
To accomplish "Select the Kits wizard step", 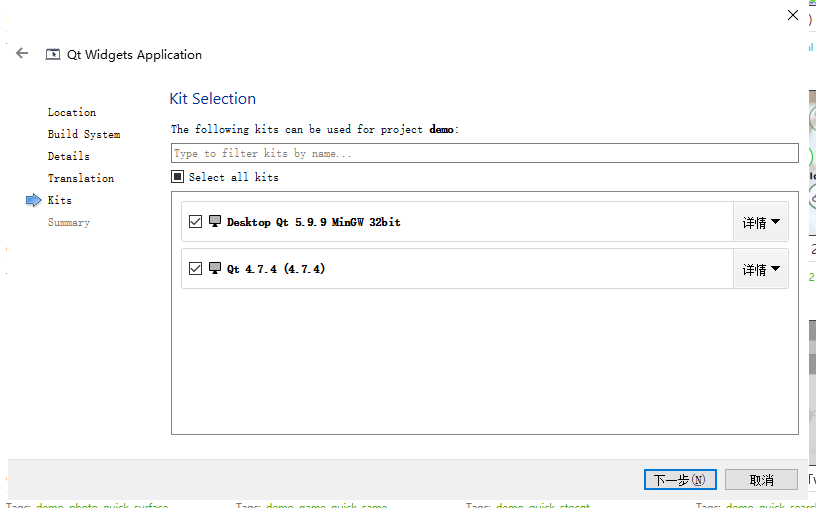I will tap(60, 200).
